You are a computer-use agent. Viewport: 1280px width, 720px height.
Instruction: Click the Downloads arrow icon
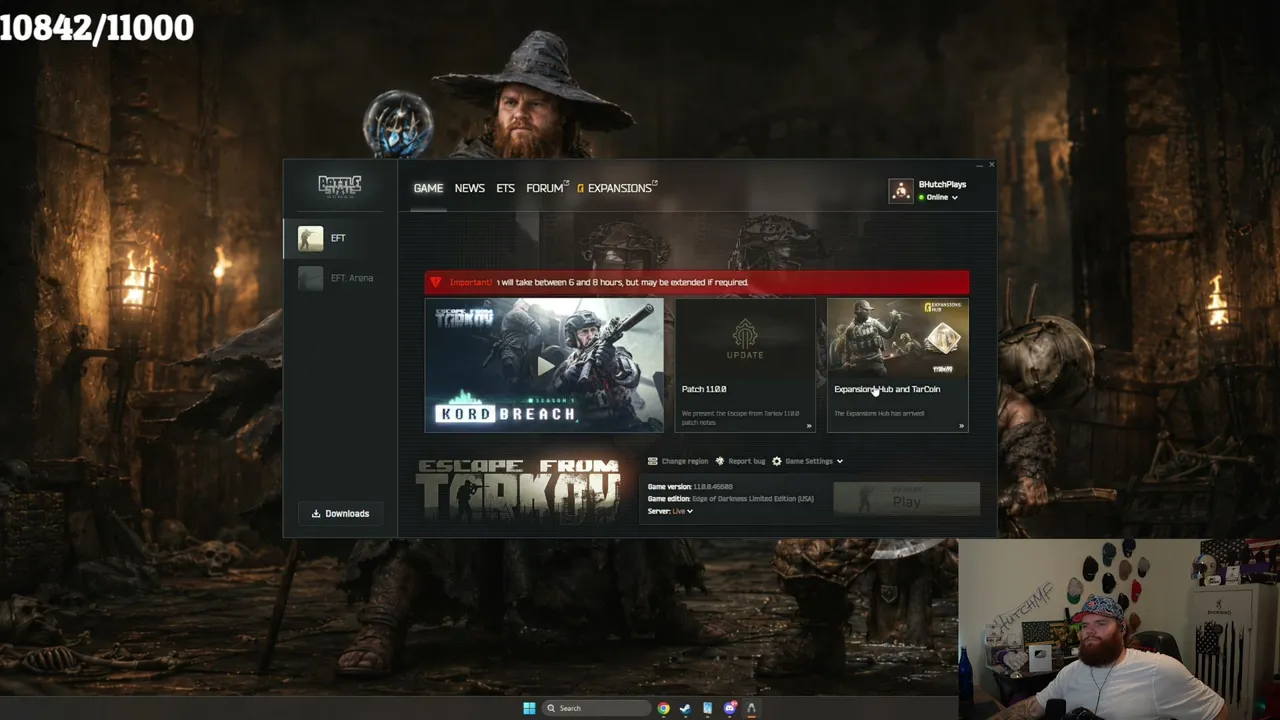pyautogui.click(x=316, y=514)
